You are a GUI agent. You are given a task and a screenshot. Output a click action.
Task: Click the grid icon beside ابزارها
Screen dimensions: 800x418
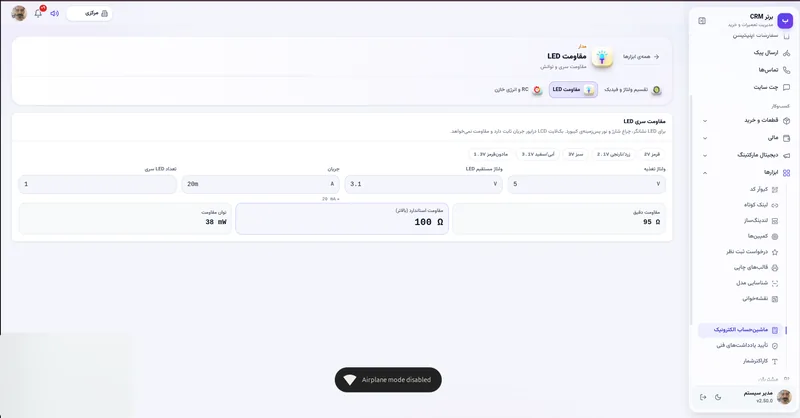[x=786, y=173]
